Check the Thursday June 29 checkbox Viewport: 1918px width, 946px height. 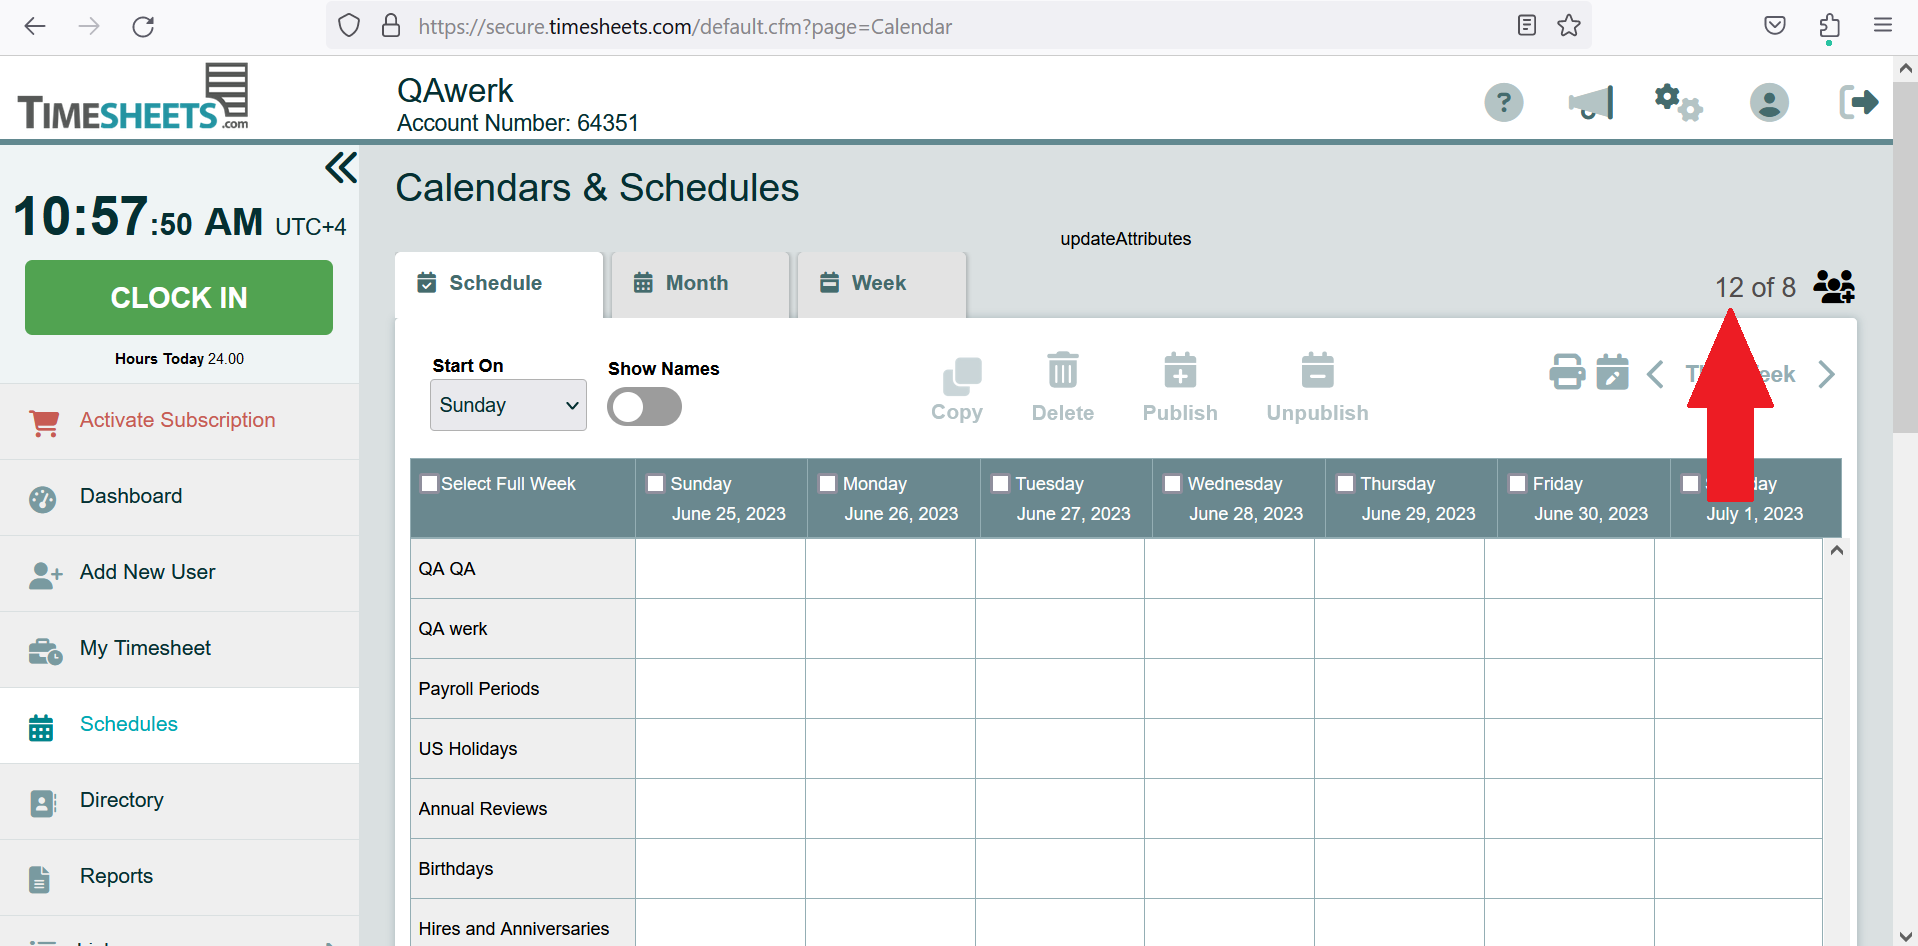(x=1346, y=484)
